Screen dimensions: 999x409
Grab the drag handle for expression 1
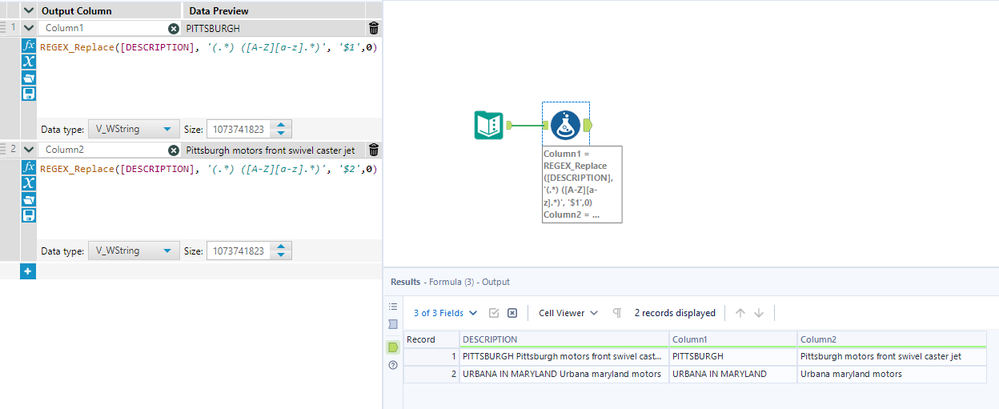4,28
